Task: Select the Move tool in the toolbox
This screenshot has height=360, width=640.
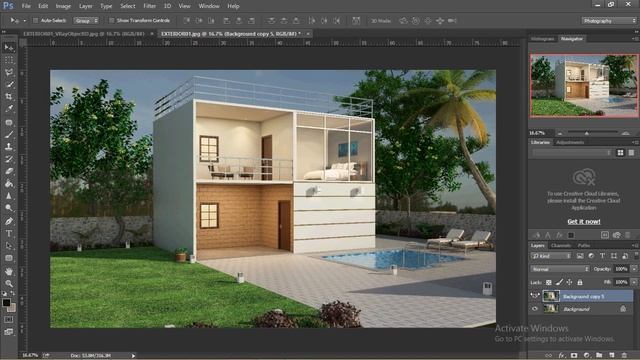Action: (9, 48)
